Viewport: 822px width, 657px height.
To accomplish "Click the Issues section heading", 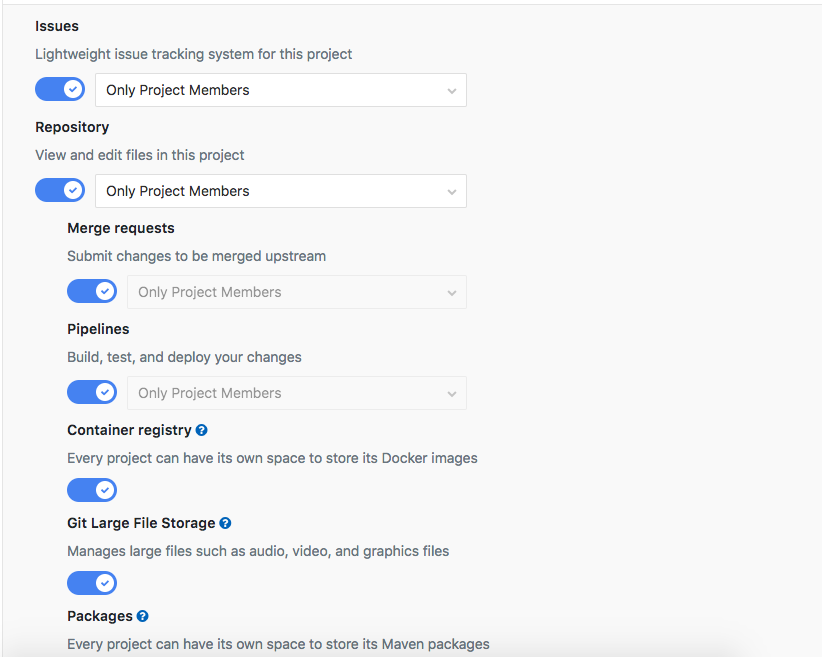I will coord(57,26).
